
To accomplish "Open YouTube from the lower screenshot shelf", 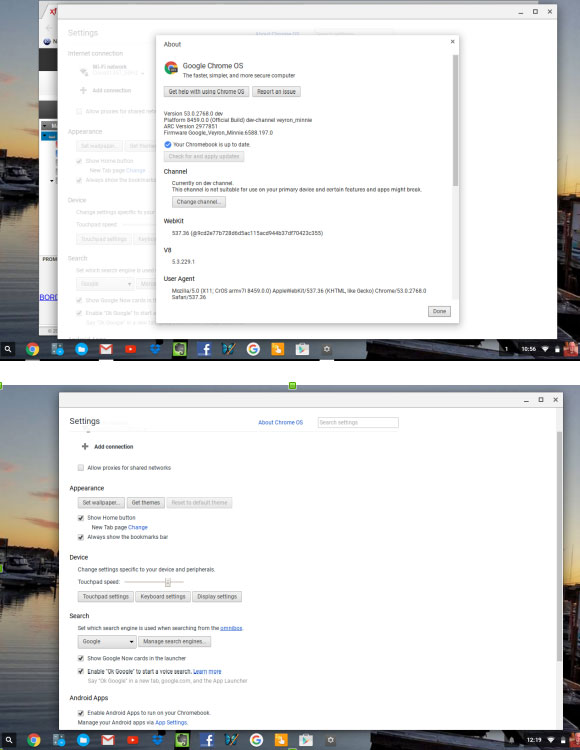I will [132, 740].
